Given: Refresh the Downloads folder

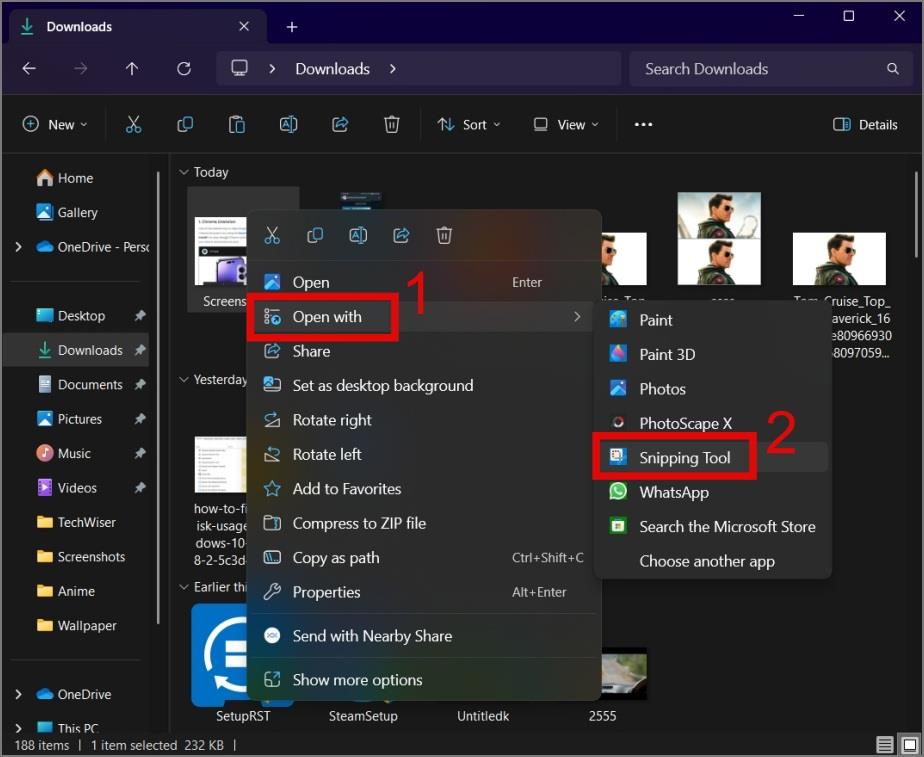Looking at the screenshot, I should pos(184,69).
